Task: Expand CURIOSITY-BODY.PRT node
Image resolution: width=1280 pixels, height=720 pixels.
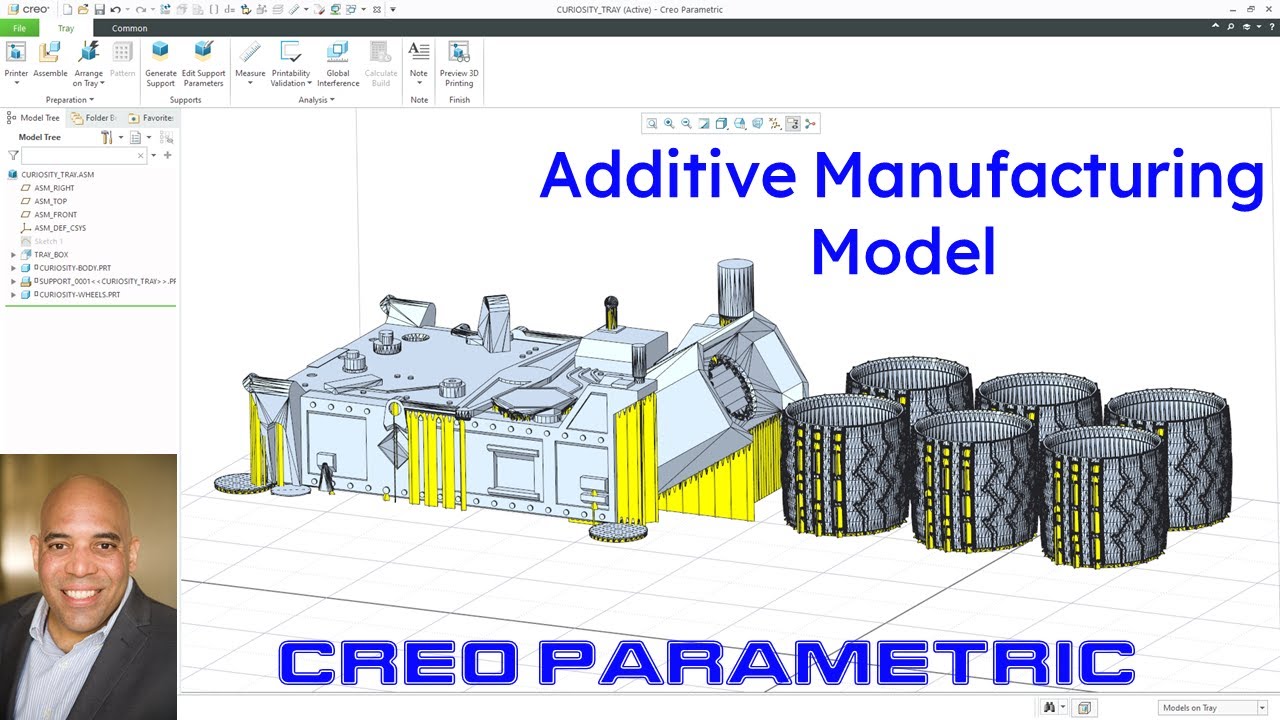Action: click(x=13, y=268)
